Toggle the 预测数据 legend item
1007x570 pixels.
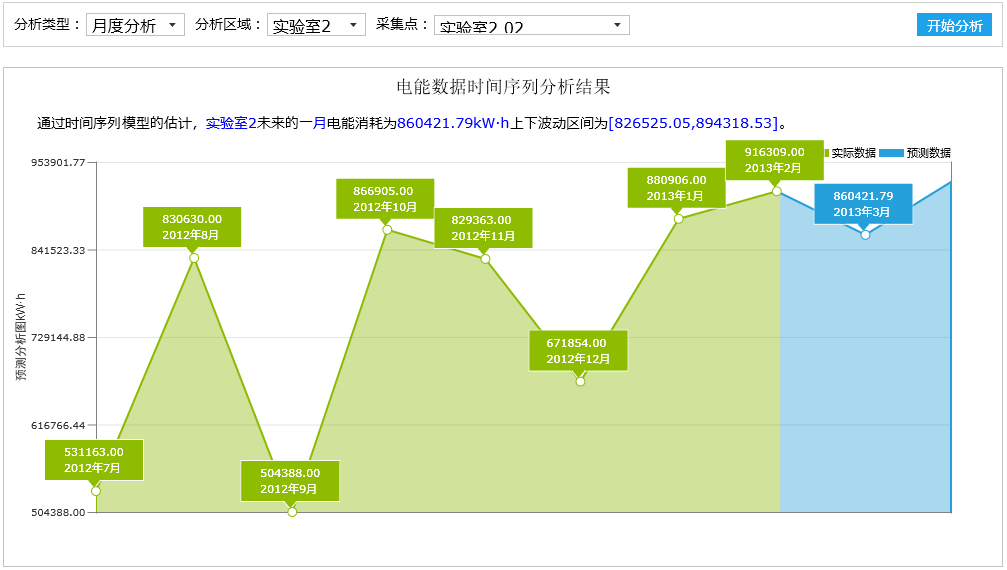[x=928, y=153]
